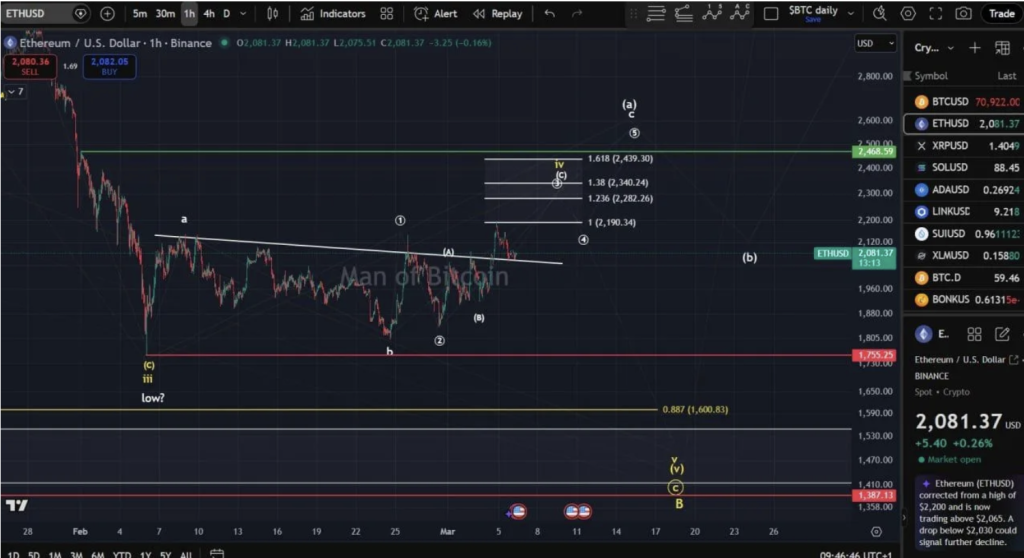Image resolution: width=1024 pixels, height=558 pixels.
Task: Sort watchlist by Symbol column
Action: pyautogui.click(x=931, y=76)
